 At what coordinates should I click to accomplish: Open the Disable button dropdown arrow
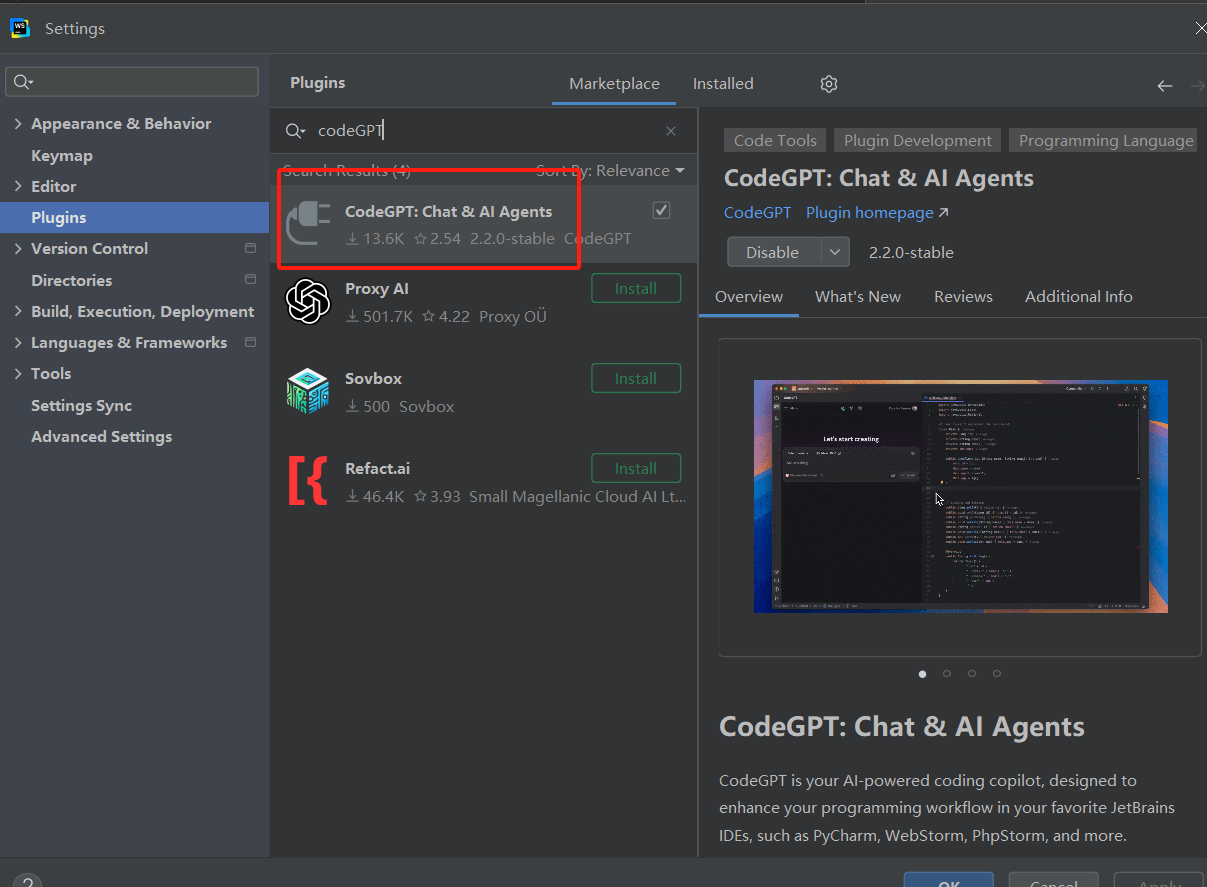pos(835,252)
